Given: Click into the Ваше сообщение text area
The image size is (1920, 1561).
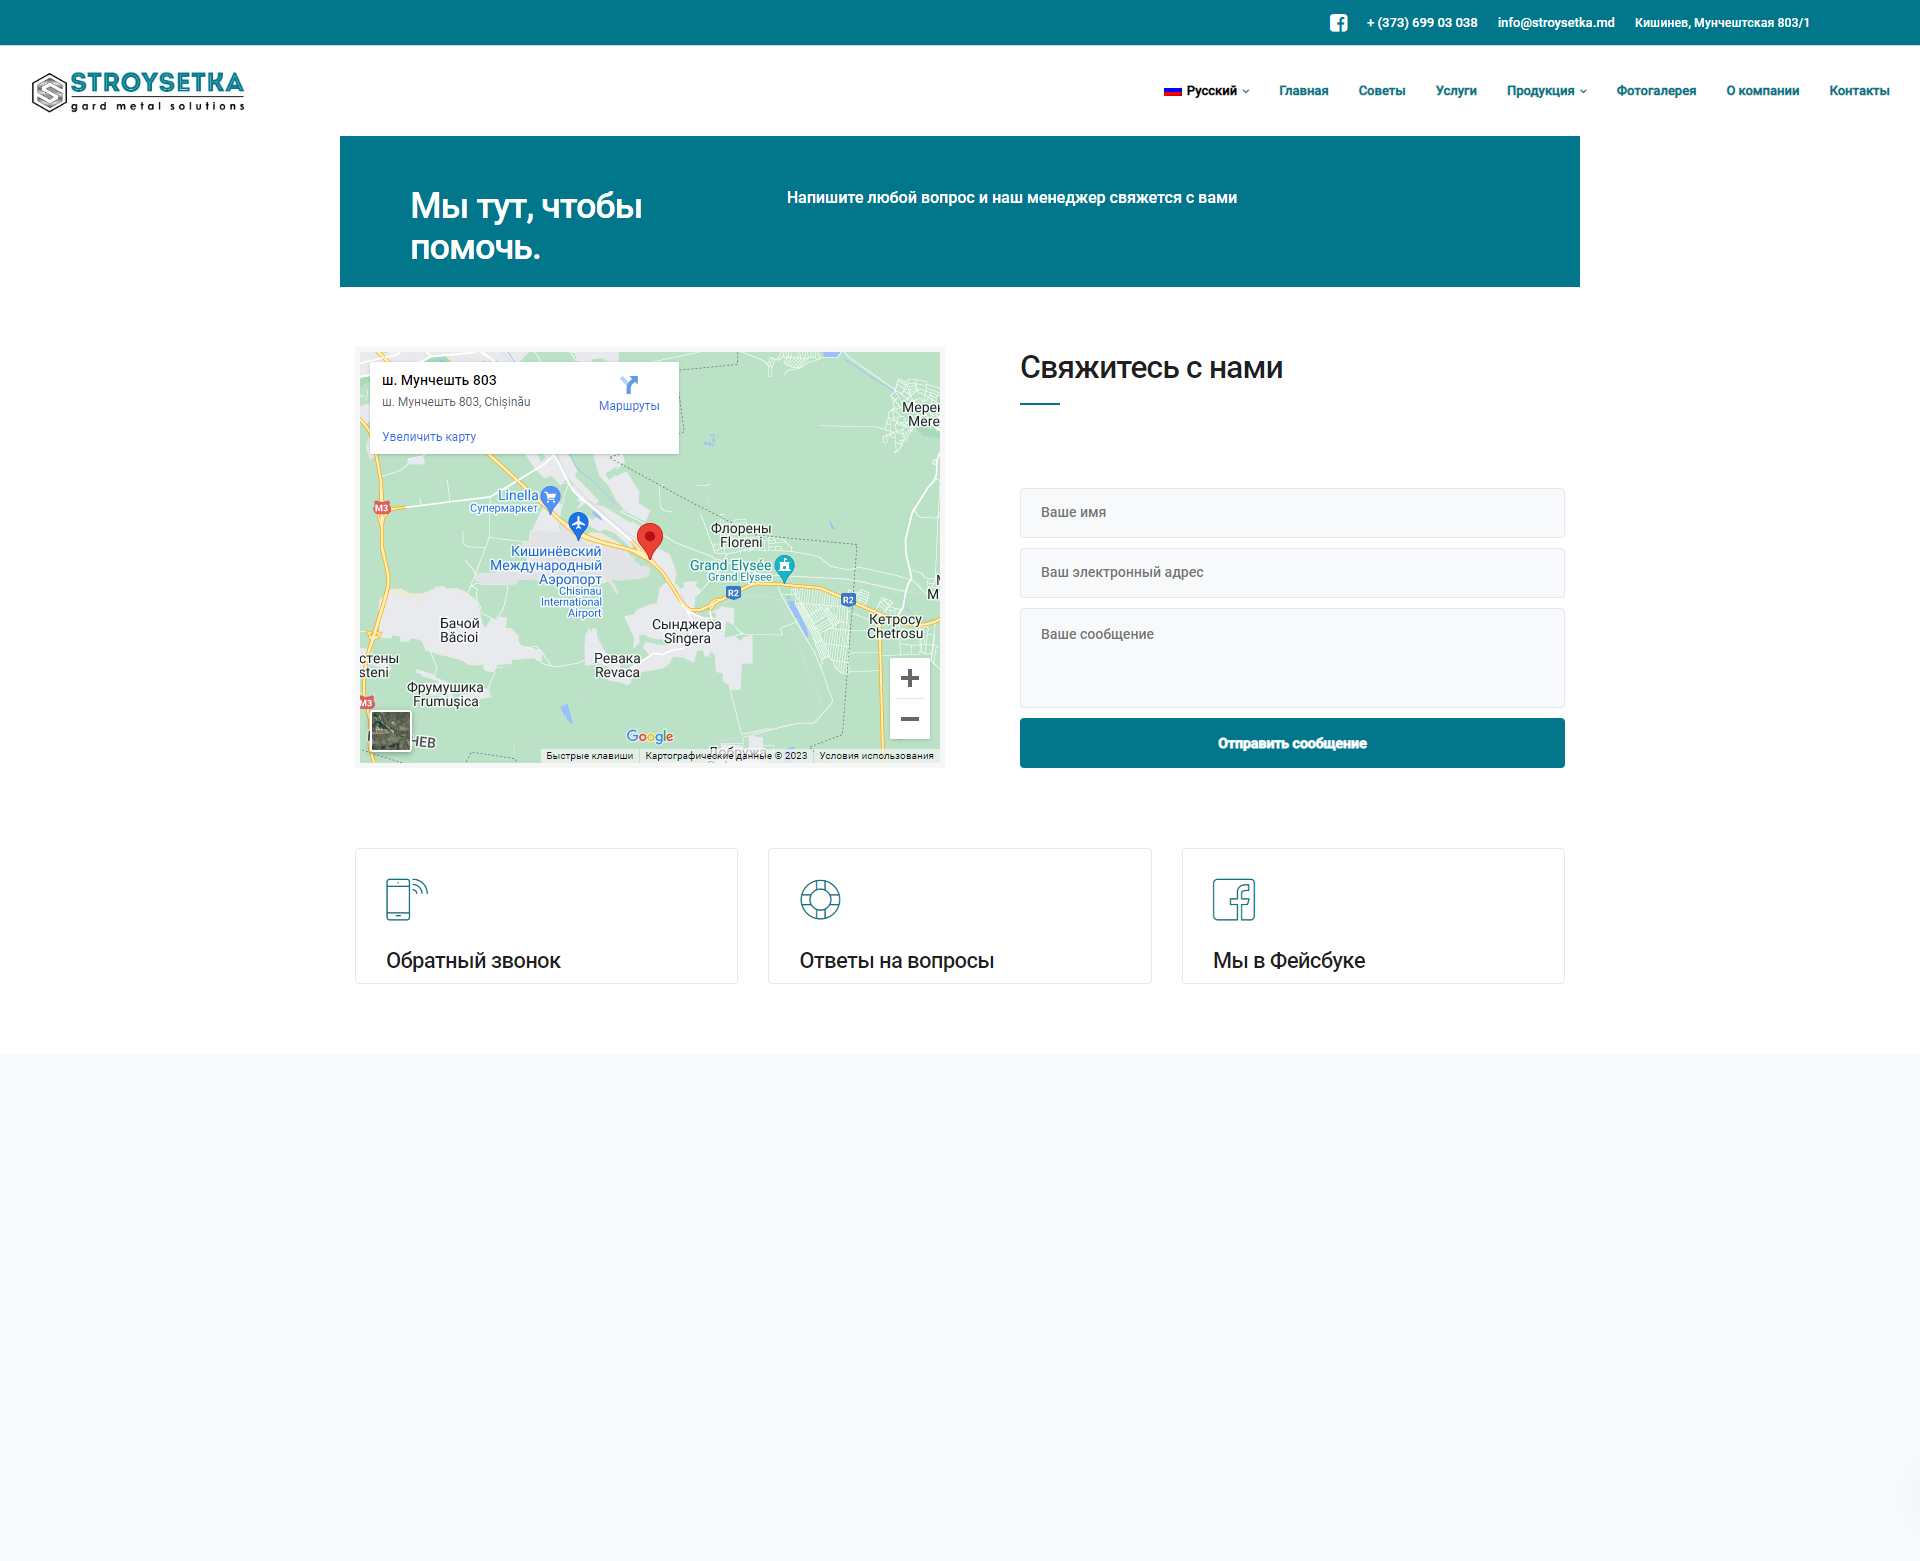Looking at the screenshot, I should (x=1292, y=658).
